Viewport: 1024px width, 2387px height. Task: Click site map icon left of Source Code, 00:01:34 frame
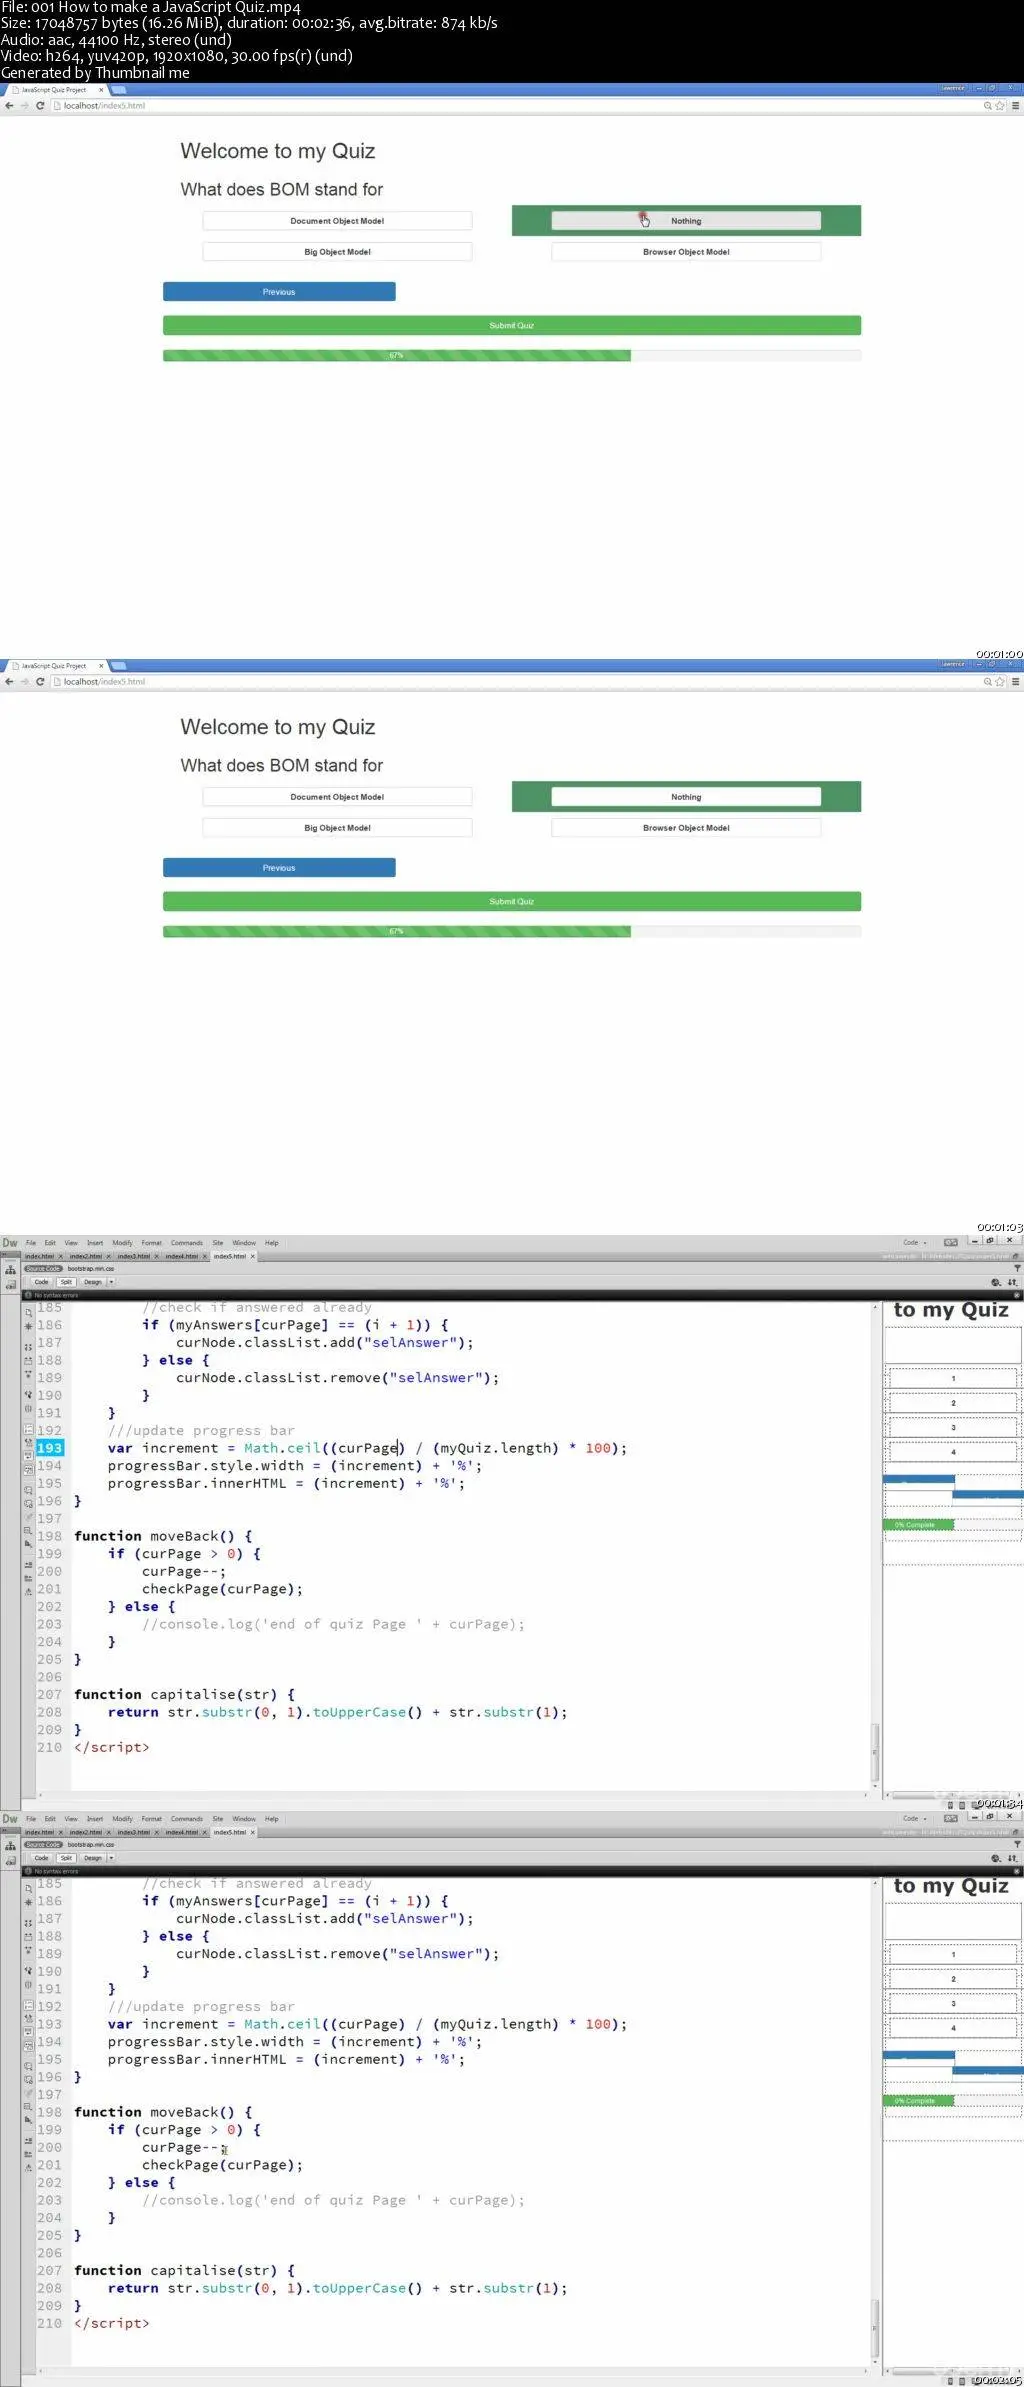click(x=10, y=1269)
